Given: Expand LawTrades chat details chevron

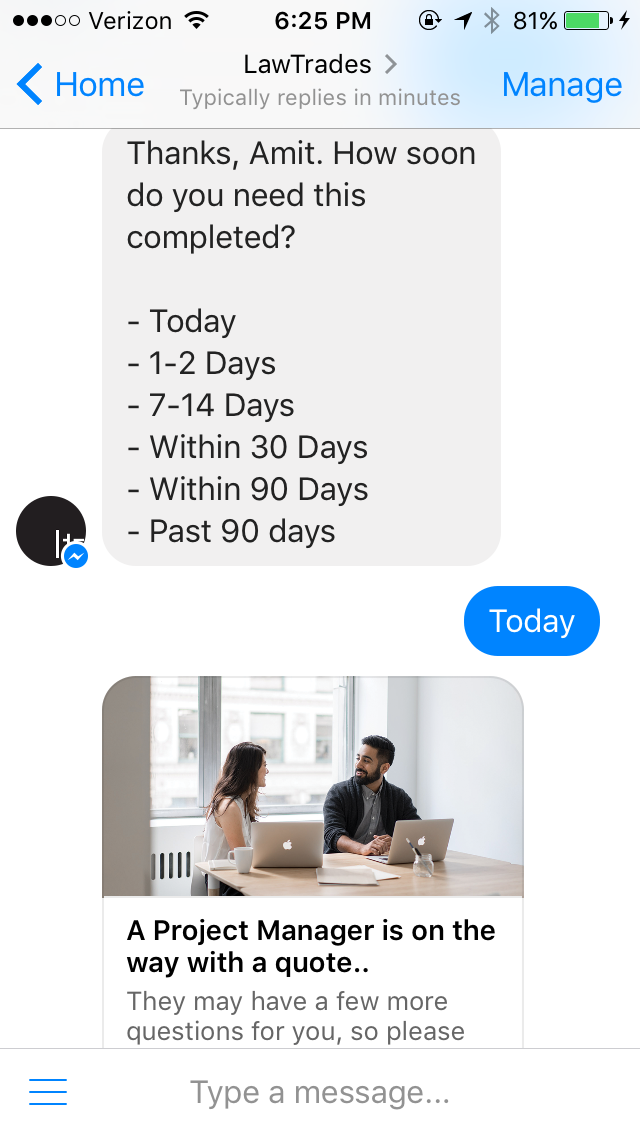Looking at the screenshot, I should pyautogui.click(x=391, y=64).
